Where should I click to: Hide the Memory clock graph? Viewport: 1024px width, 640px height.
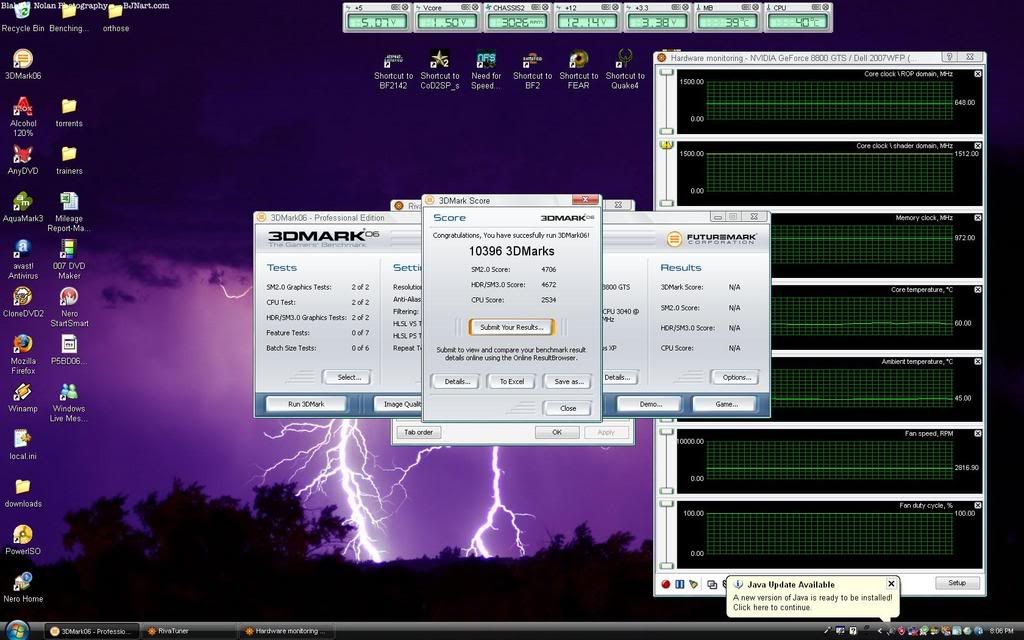[978, 217]
